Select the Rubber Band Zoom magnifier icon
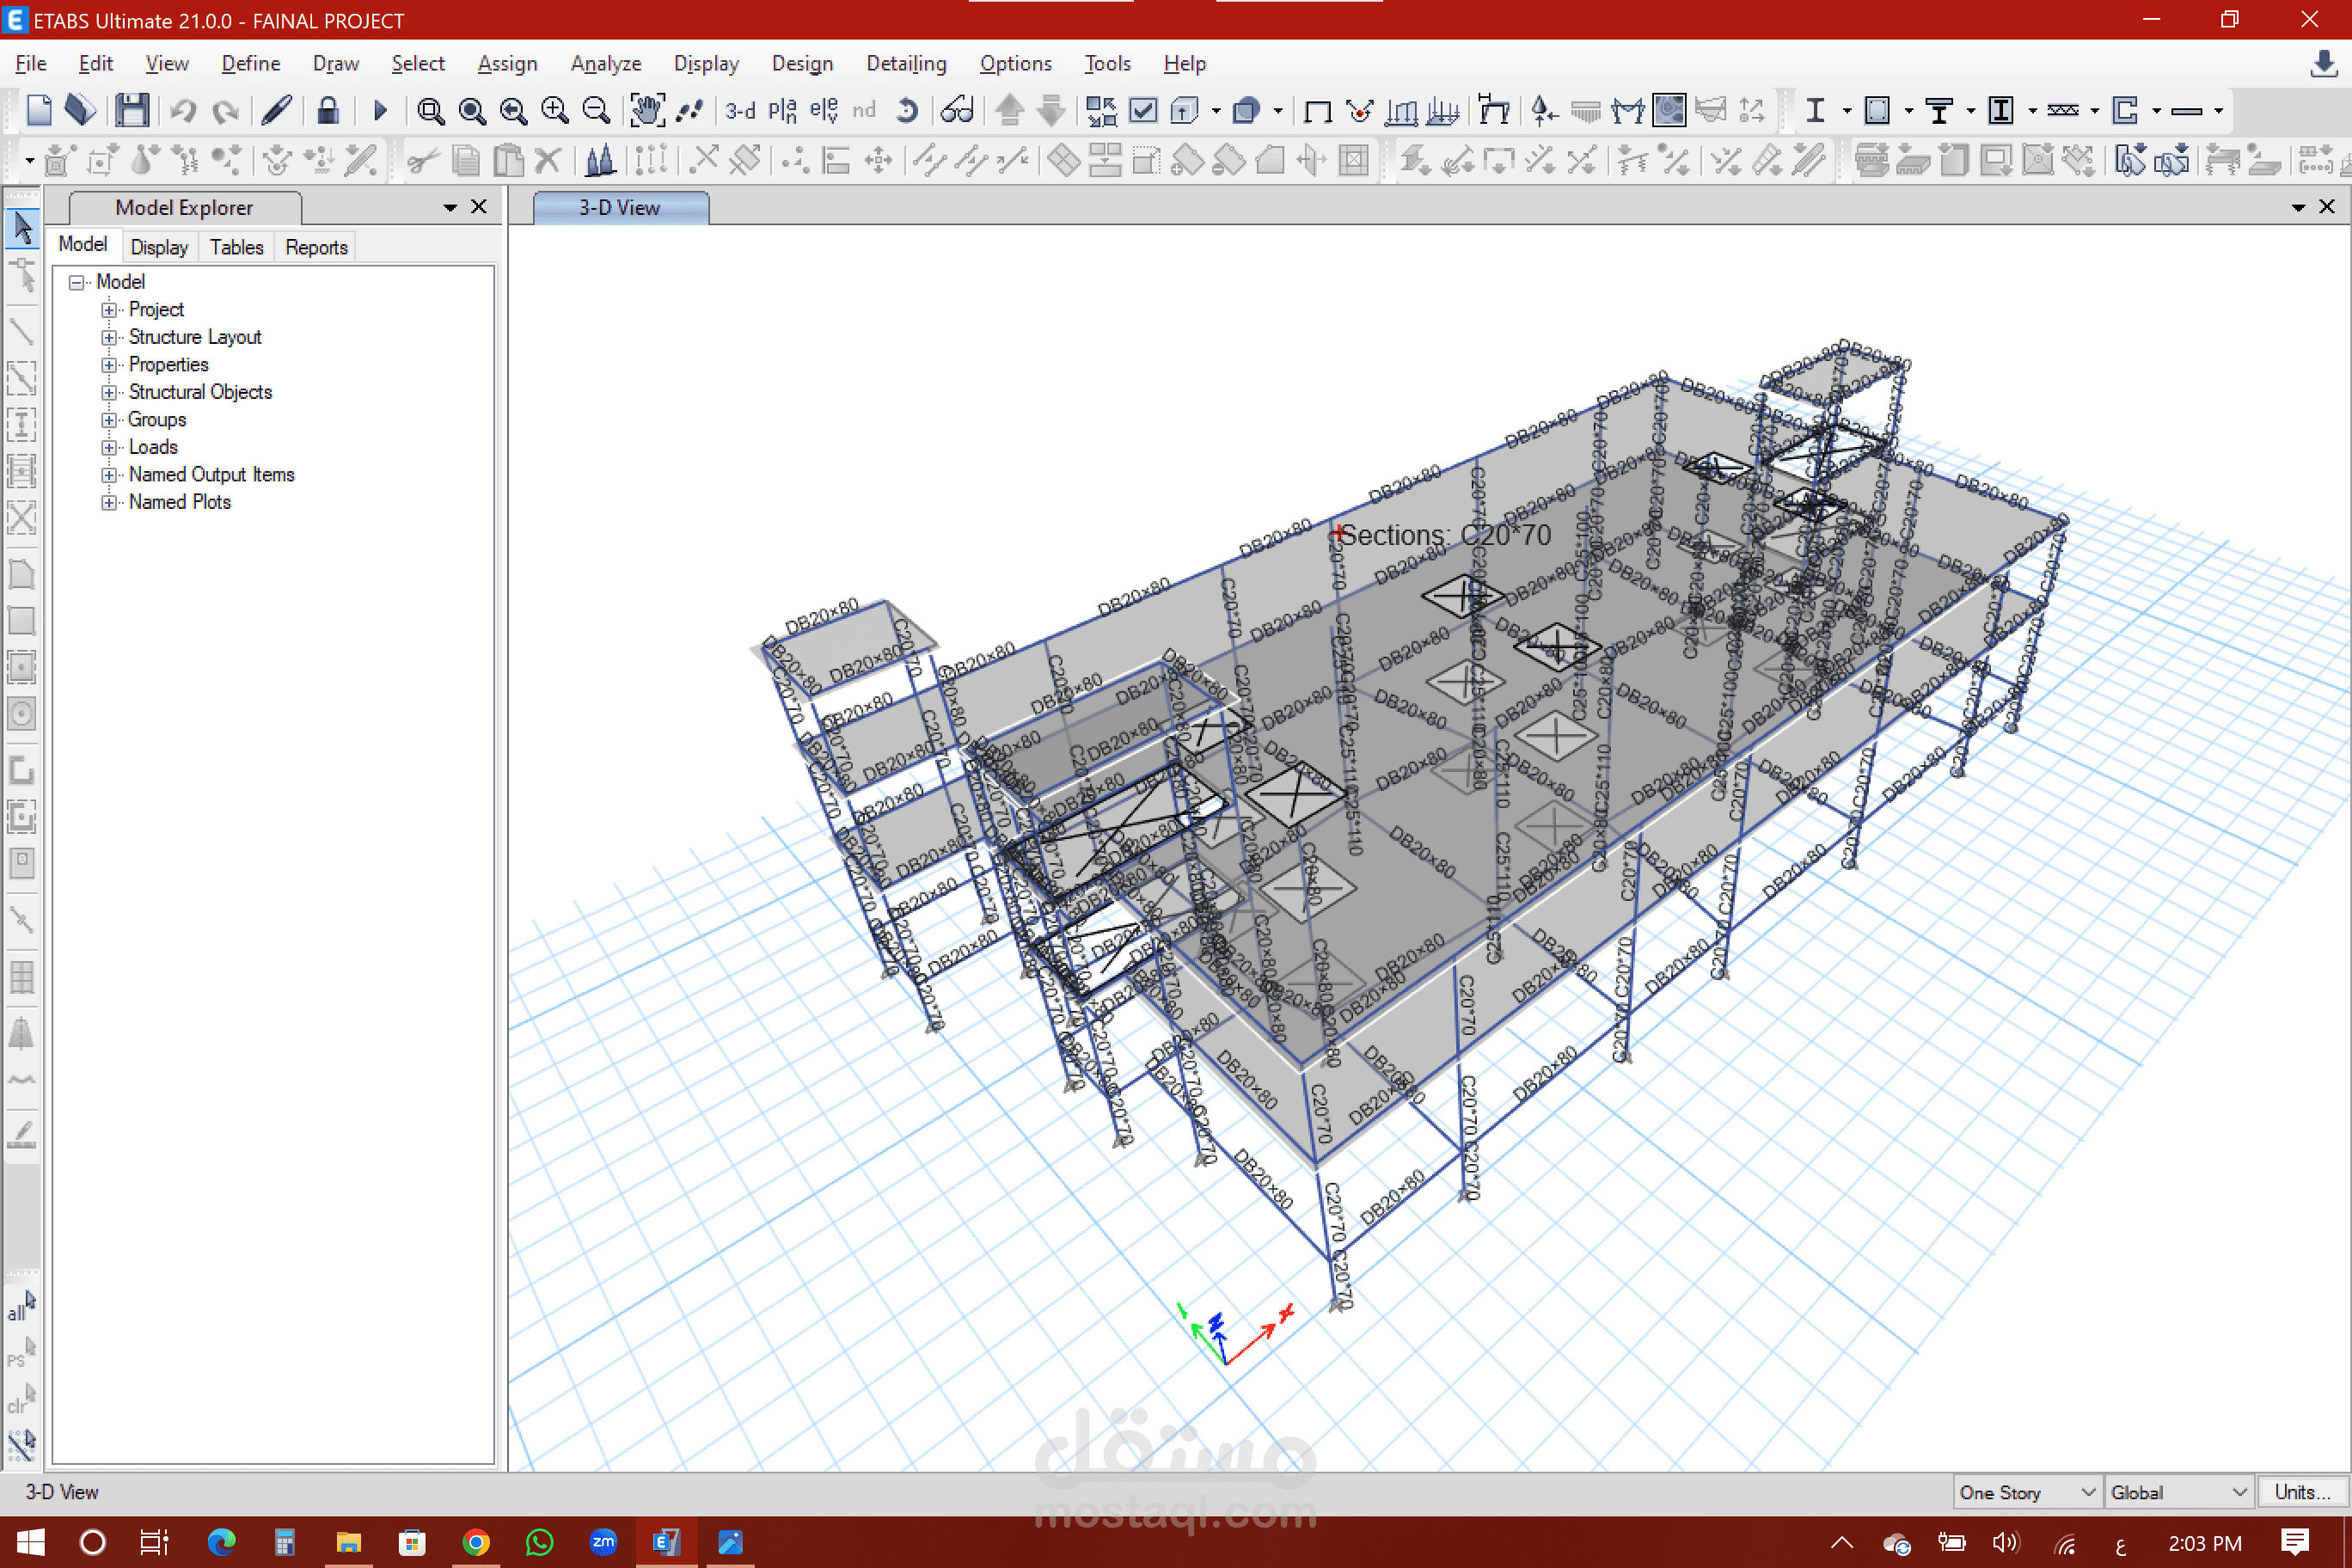2352x1568 pixels. click(431, 110)
